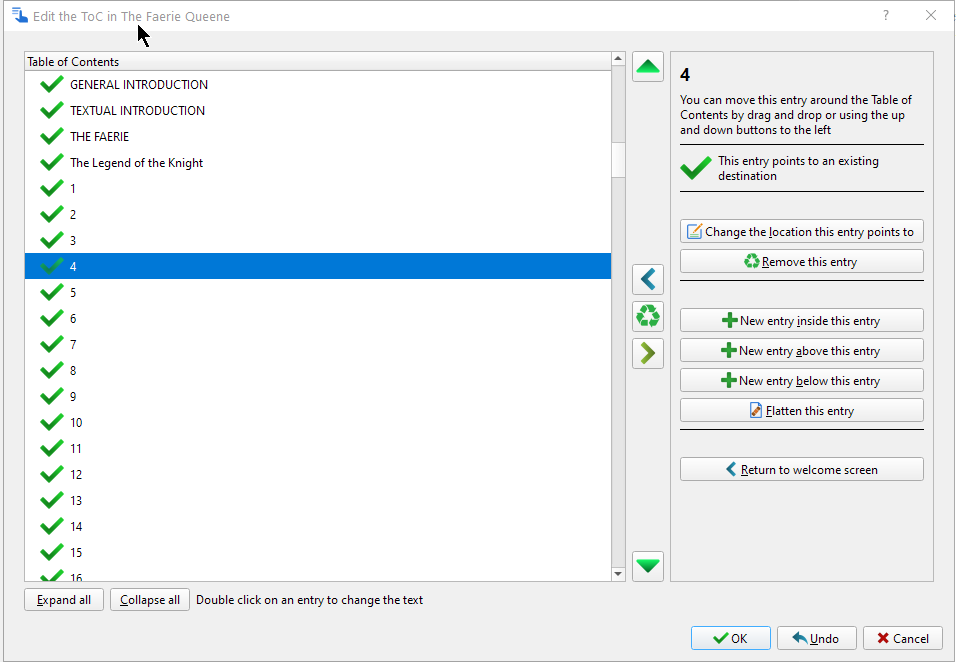Screen dimensions: 956x662
Task: Add New entry below this entry
Action: [x=802, y=380]
